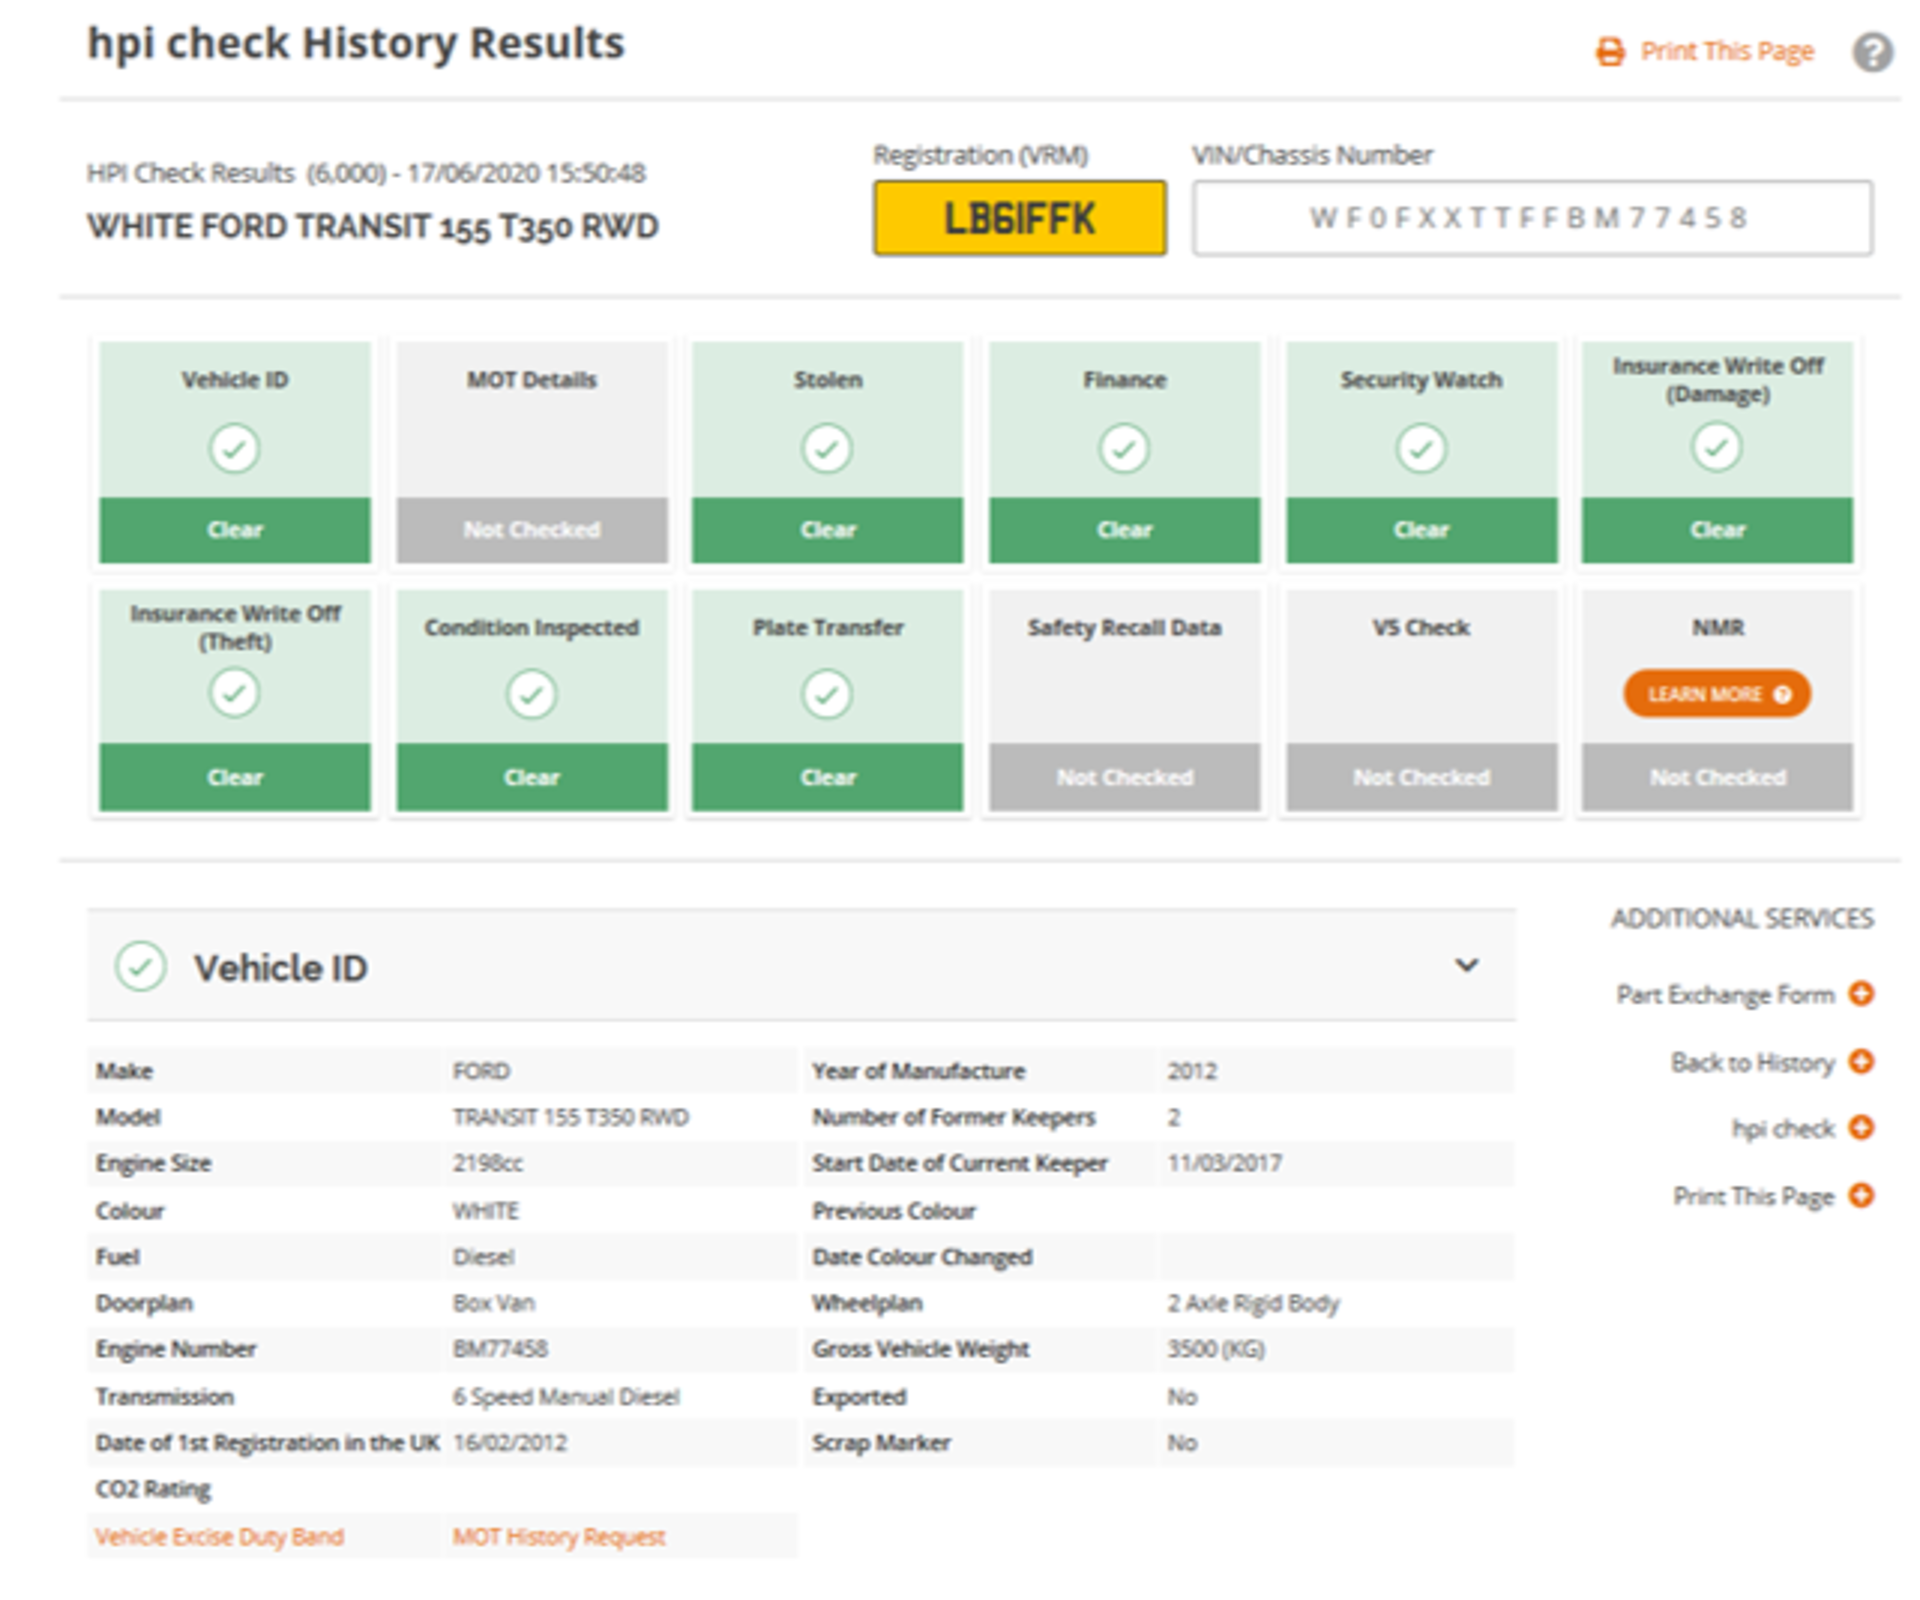Click the checkmark icon in Vehicle ID section header
Image resolution: width=1920 pixels, height=1600 pixels.
tap(141, 966)
